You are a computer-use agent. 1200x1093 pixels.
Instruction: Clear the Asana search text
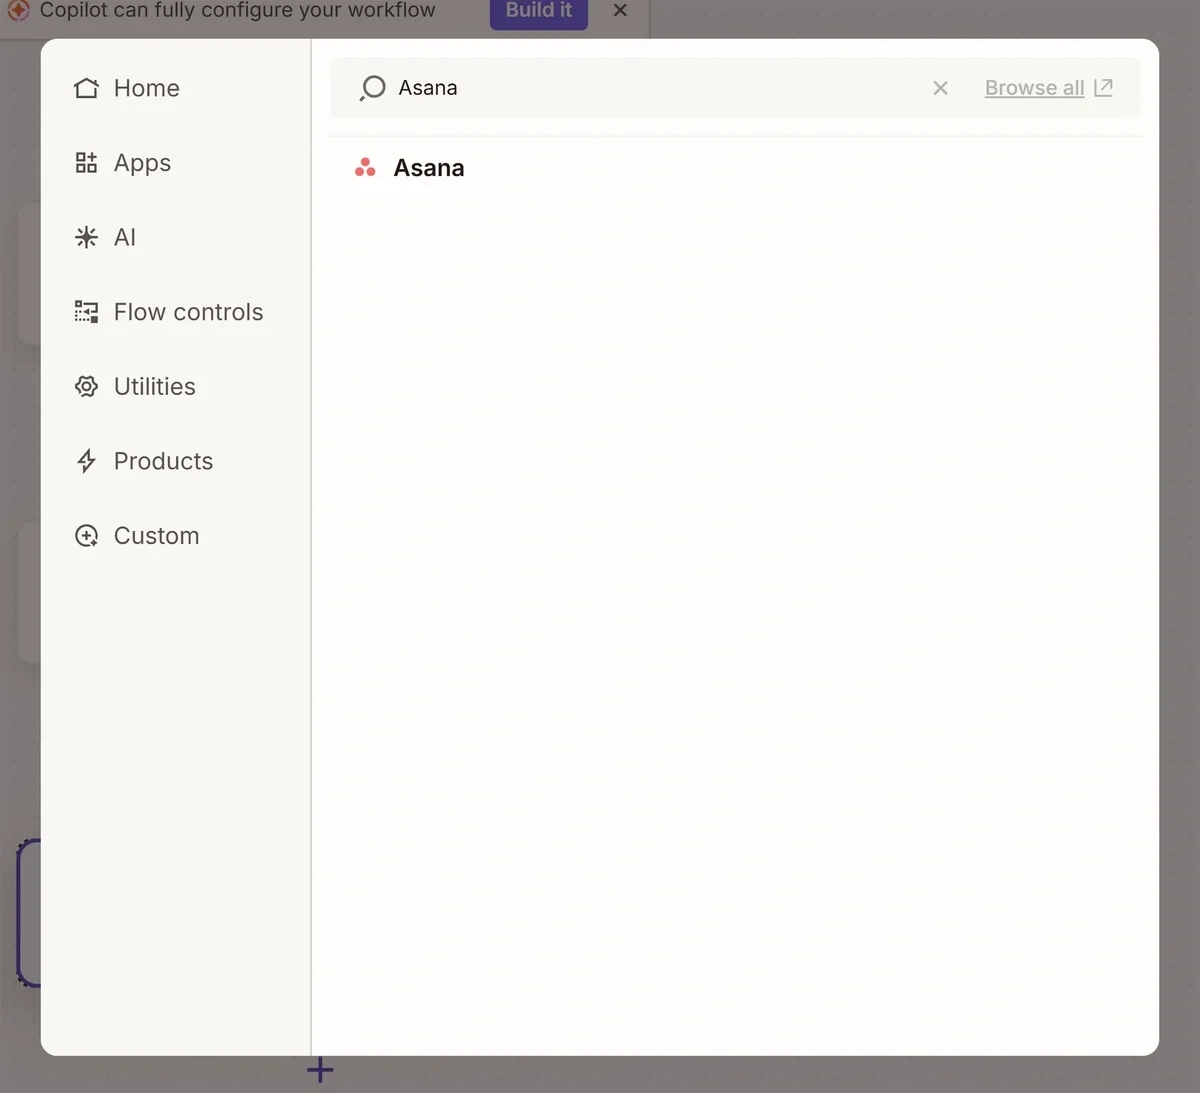[x=940, y=88]
